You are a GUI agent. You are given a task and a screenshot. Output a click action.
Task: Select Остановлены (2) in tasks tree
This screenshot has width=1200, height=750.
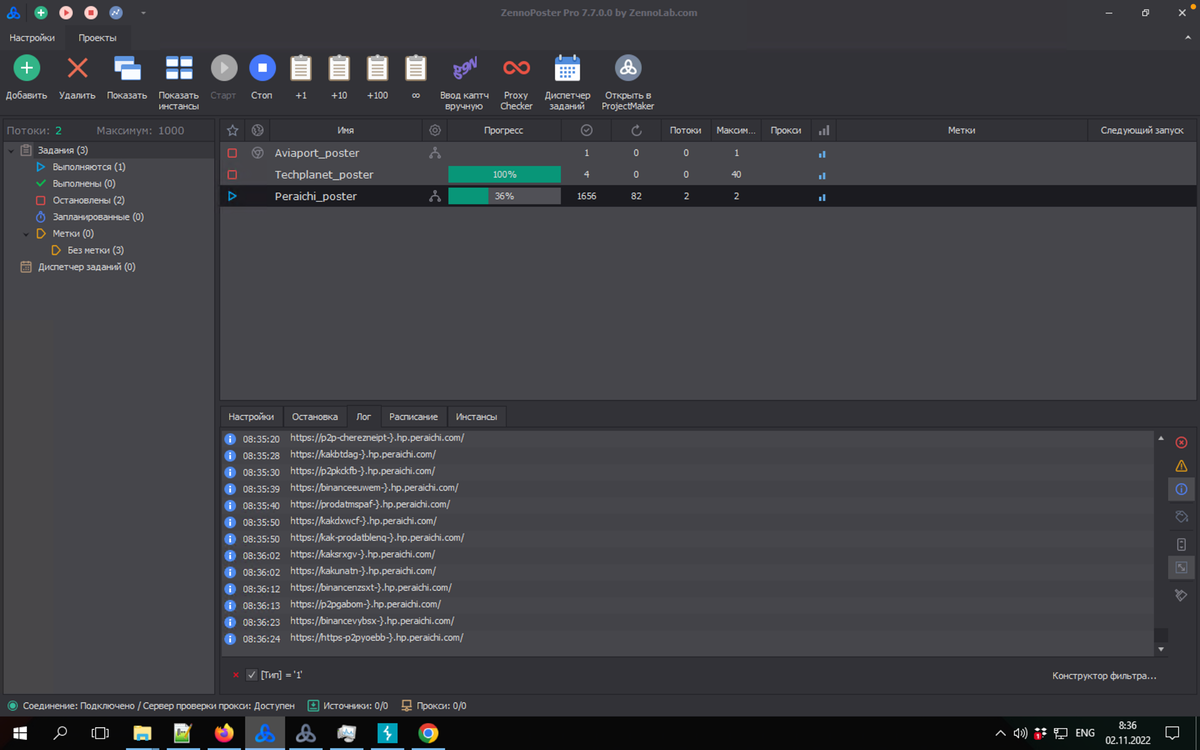tap(88, 200)
